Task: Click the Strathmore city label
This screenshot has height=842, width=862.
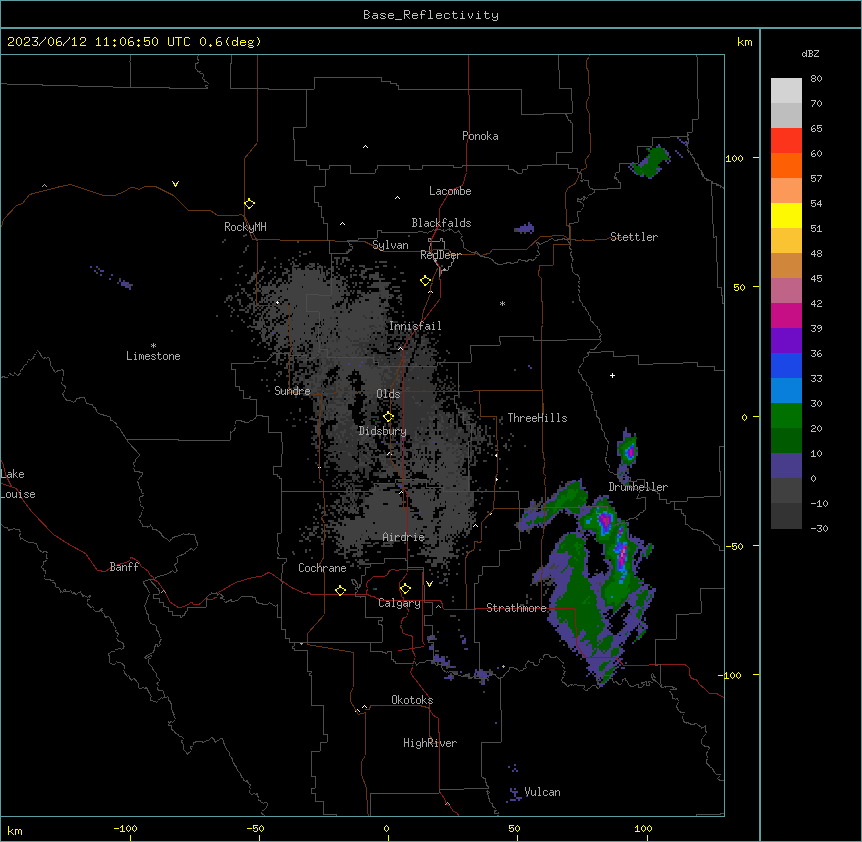Action: click(516, 608)
